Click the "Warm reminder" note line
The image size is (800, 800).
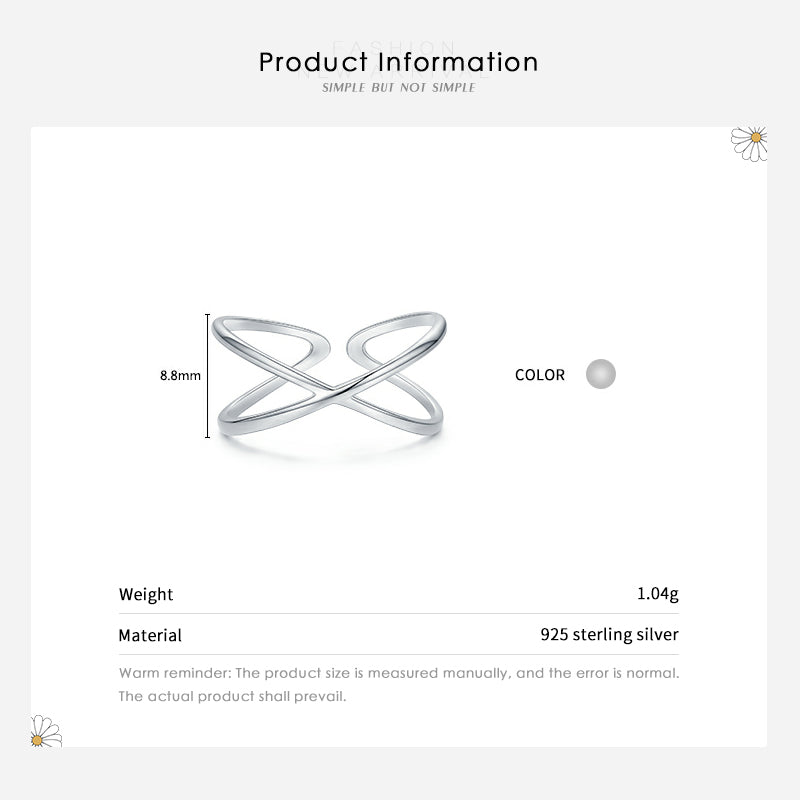(x=399, y=673)
